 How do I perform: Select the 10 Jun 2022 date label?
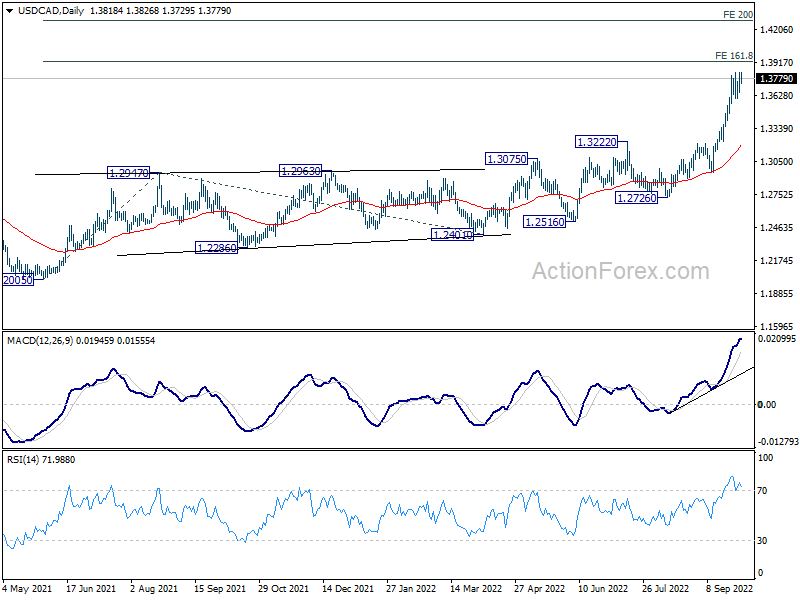(x=603, y=589)
